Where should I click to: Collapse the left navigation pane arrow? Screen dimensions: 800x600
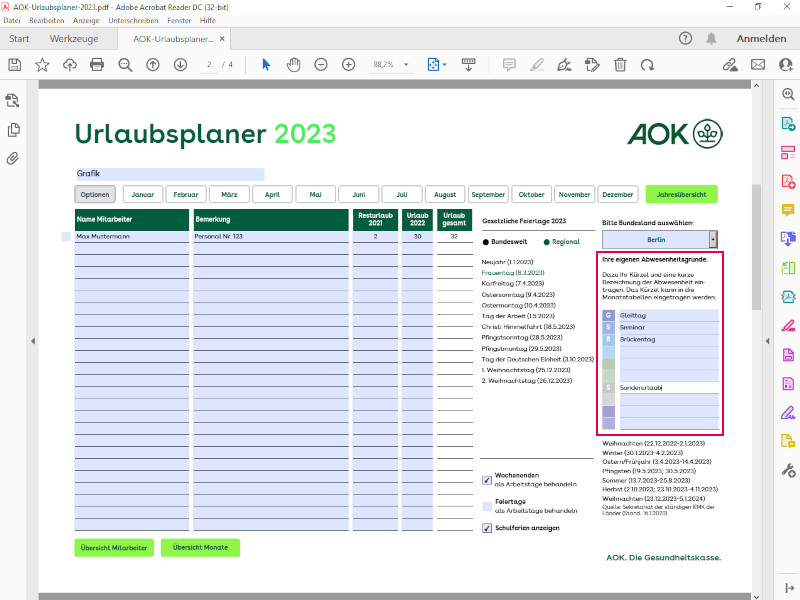coord(33,341)
